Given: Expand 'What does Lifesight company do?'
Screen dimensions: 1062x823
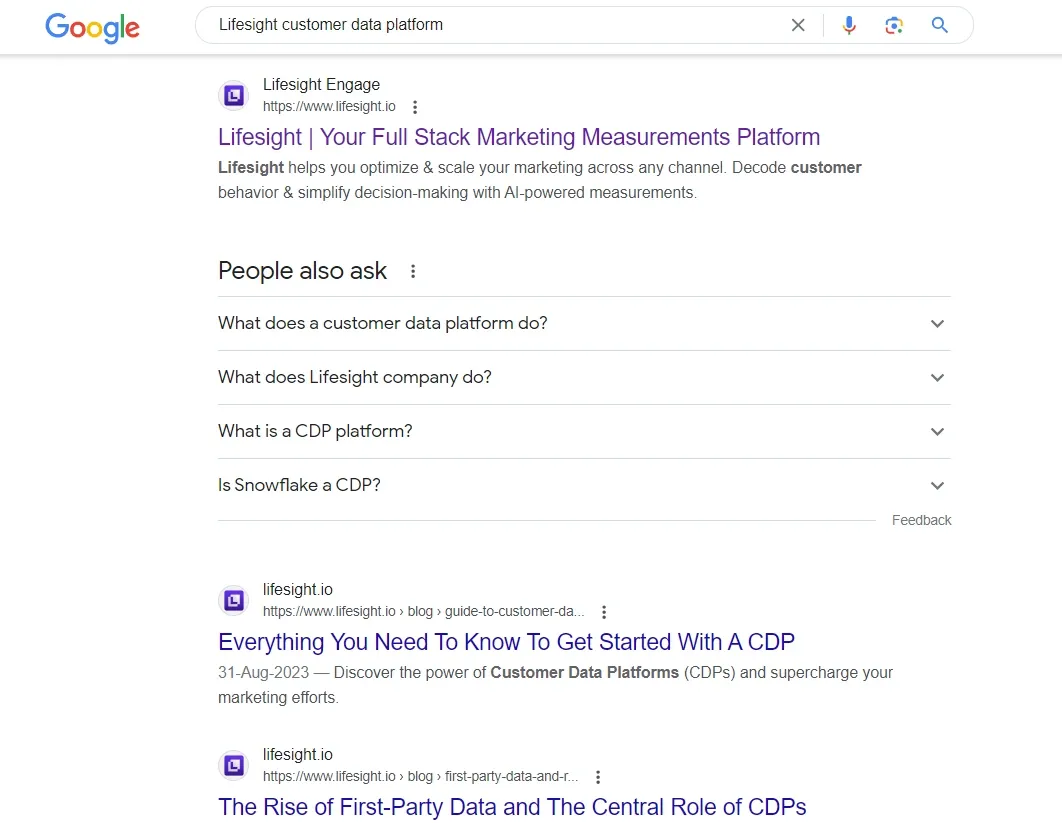Looking at the screenshot, I should (584, 377).
